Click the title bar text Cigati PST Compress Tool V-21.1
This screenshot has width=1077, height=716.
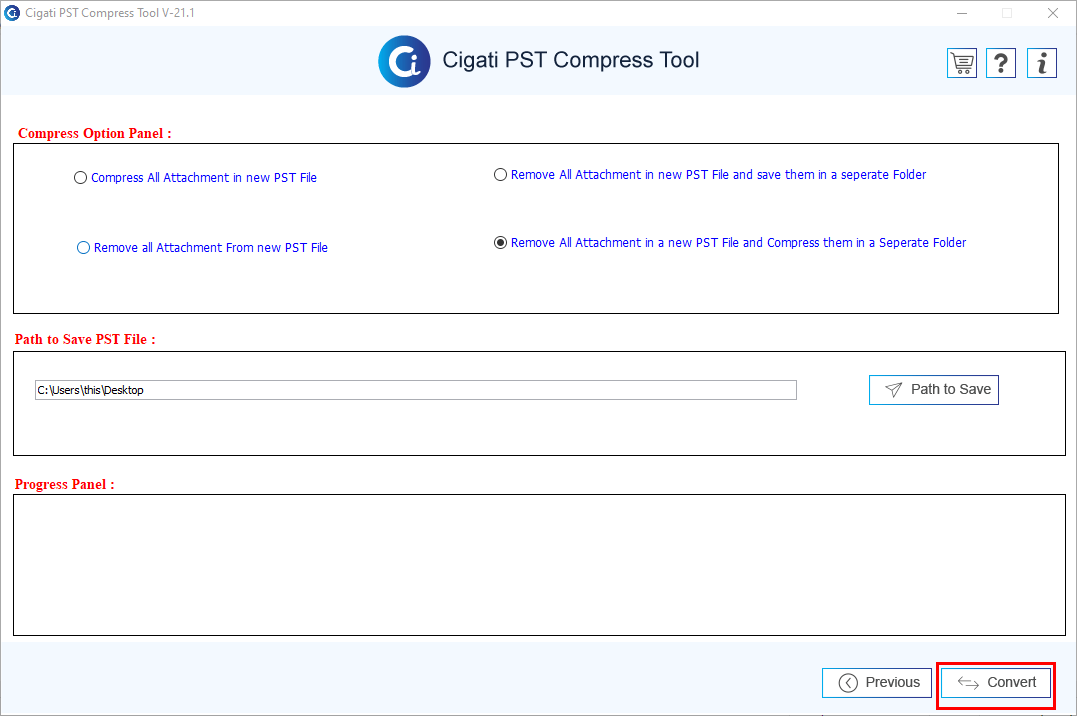[x=110, y=13]
